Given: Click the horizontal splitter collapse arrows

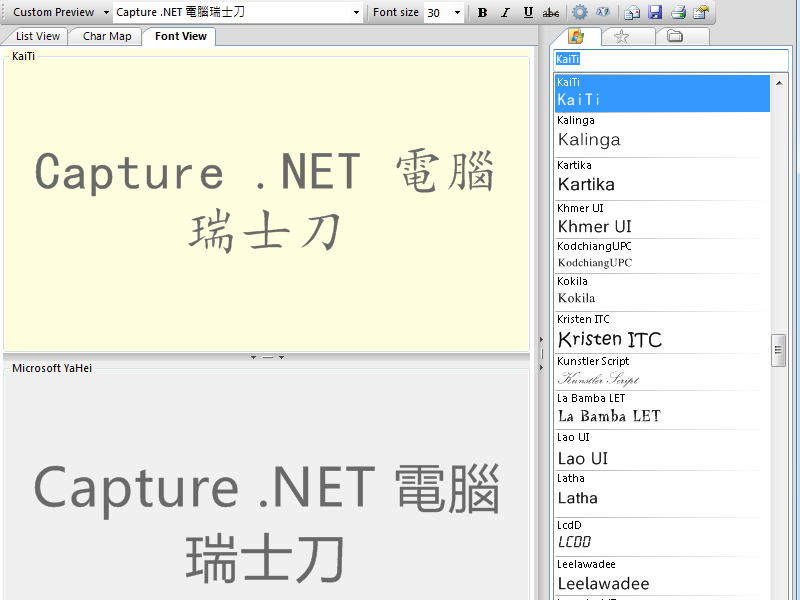Looking at the screenshot, I should (x=267, y=357).
